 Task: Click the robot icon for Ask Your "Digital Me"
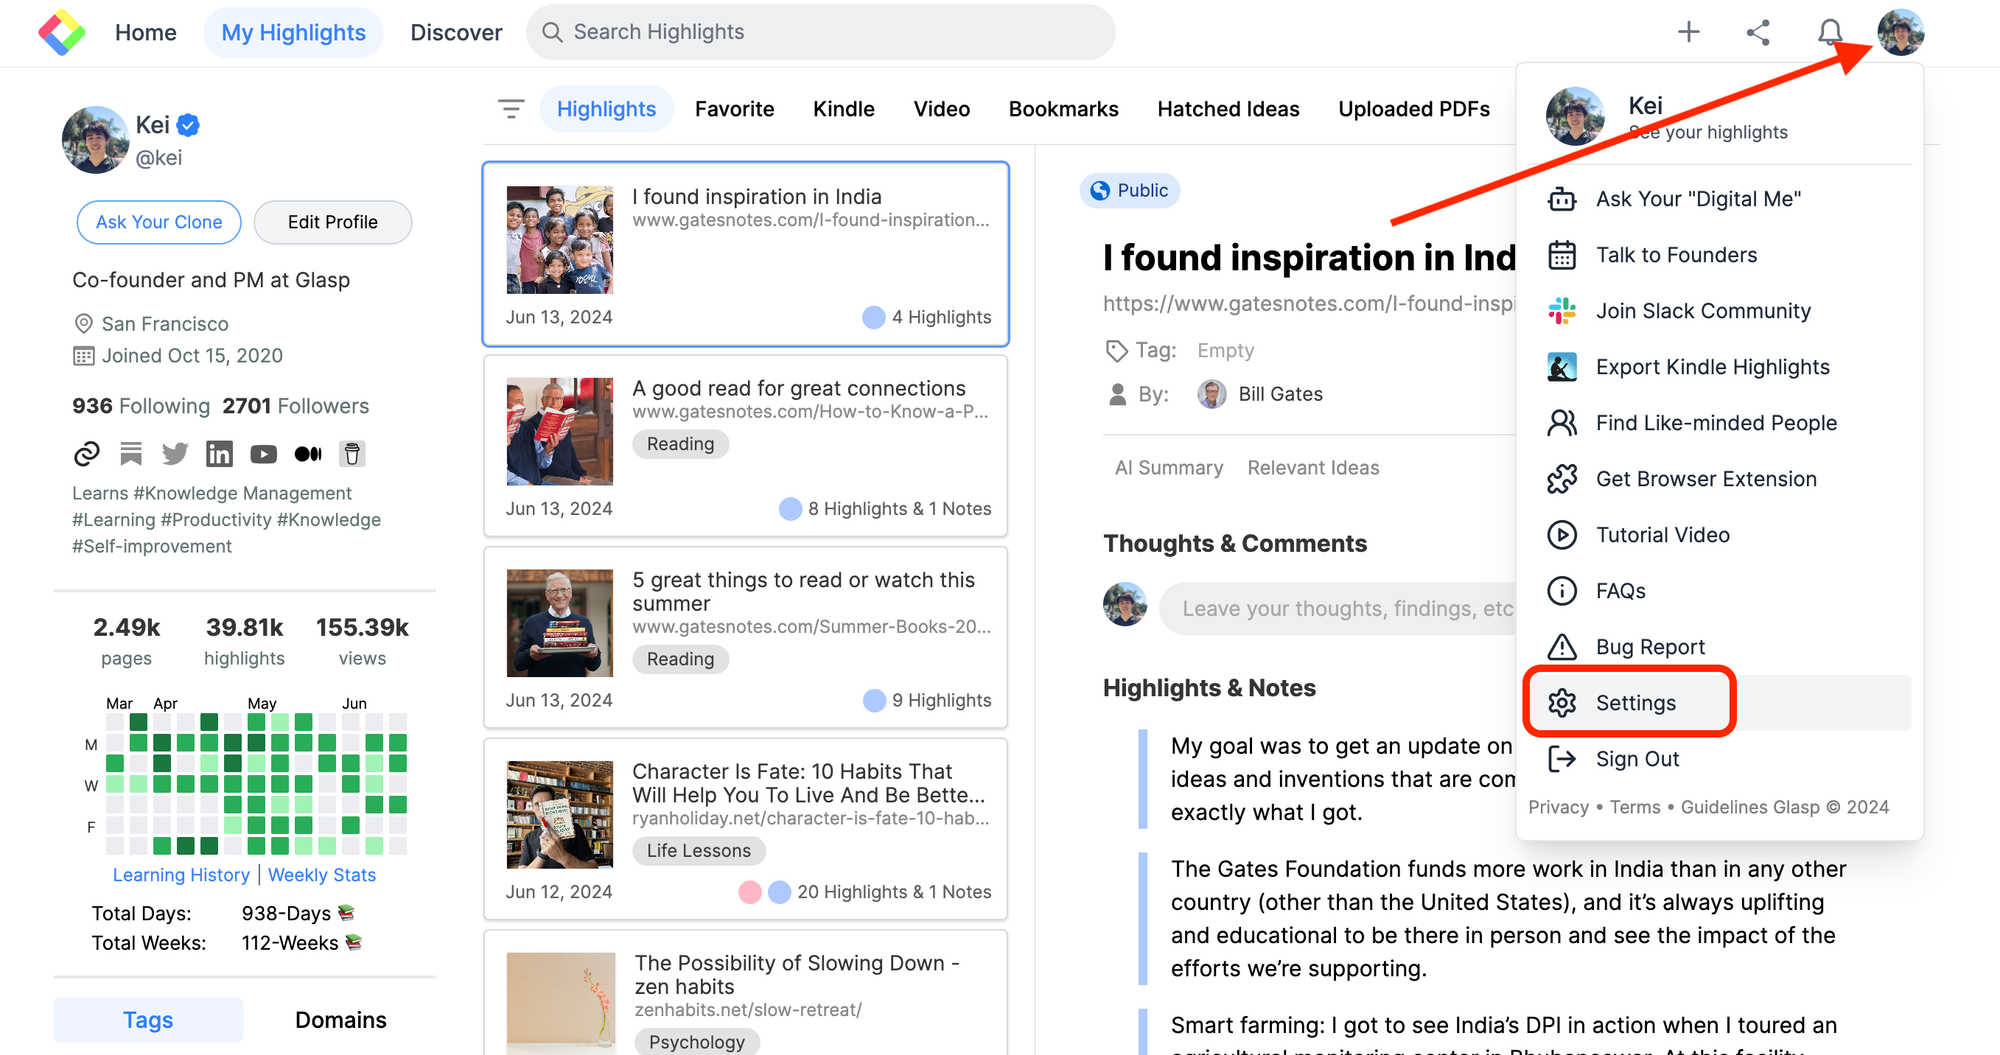coord(1562,199)
